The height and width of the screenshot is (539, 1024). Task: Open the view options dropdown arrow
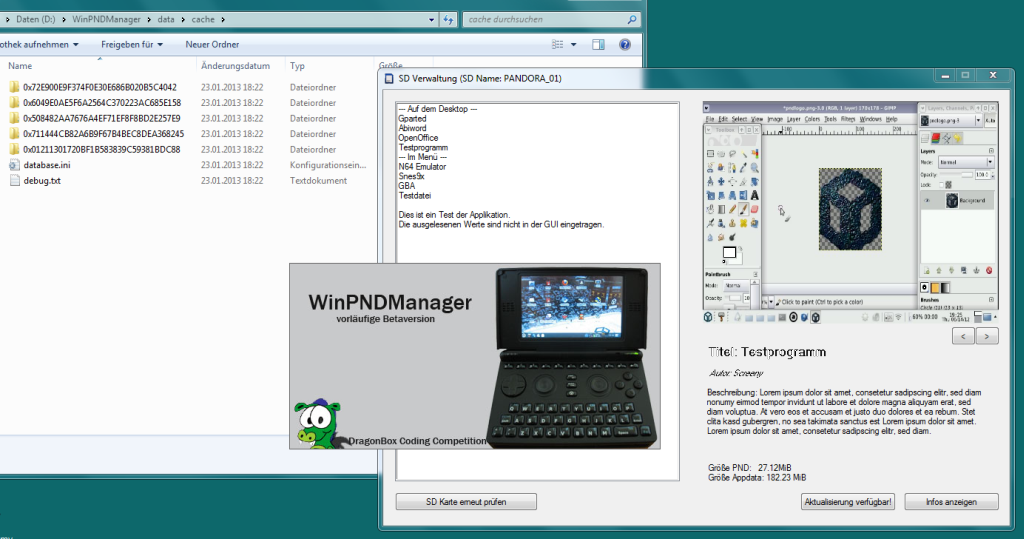(575, 45)
